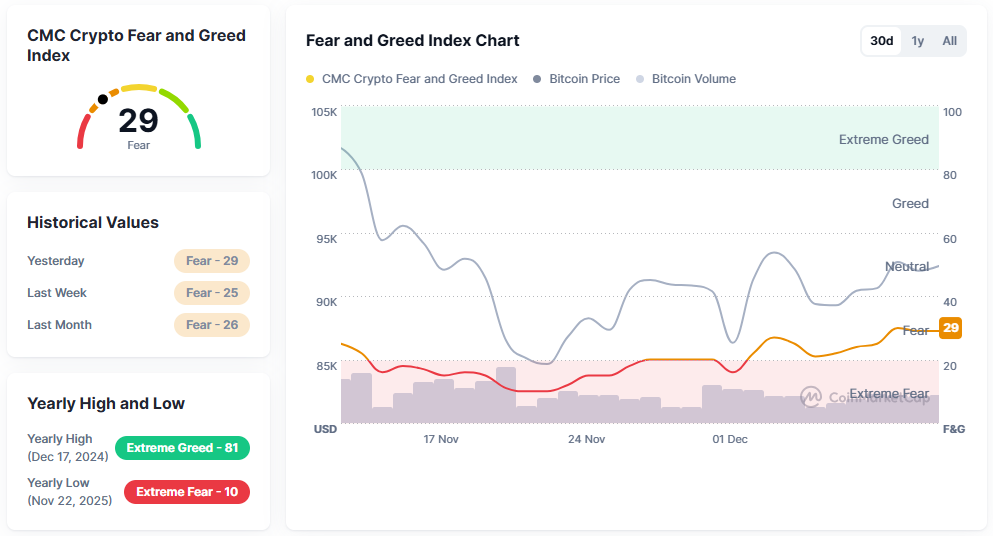Click the CoinMarketCap watermark logo
The image size is (993, 536).
(810, 397)
